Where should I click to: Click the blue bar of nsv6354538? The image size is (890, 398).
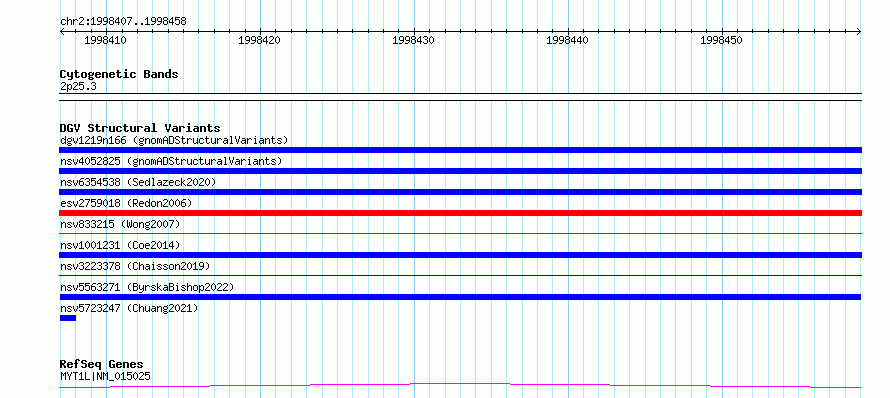(x=460, y=192)
